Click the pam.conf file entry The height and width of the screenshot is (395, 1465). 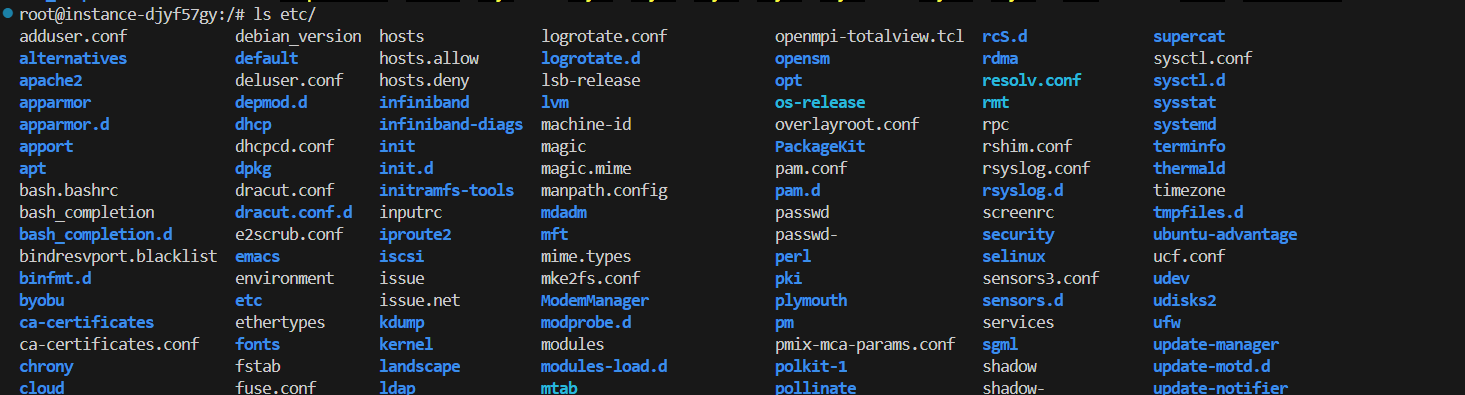click(811, 168)
